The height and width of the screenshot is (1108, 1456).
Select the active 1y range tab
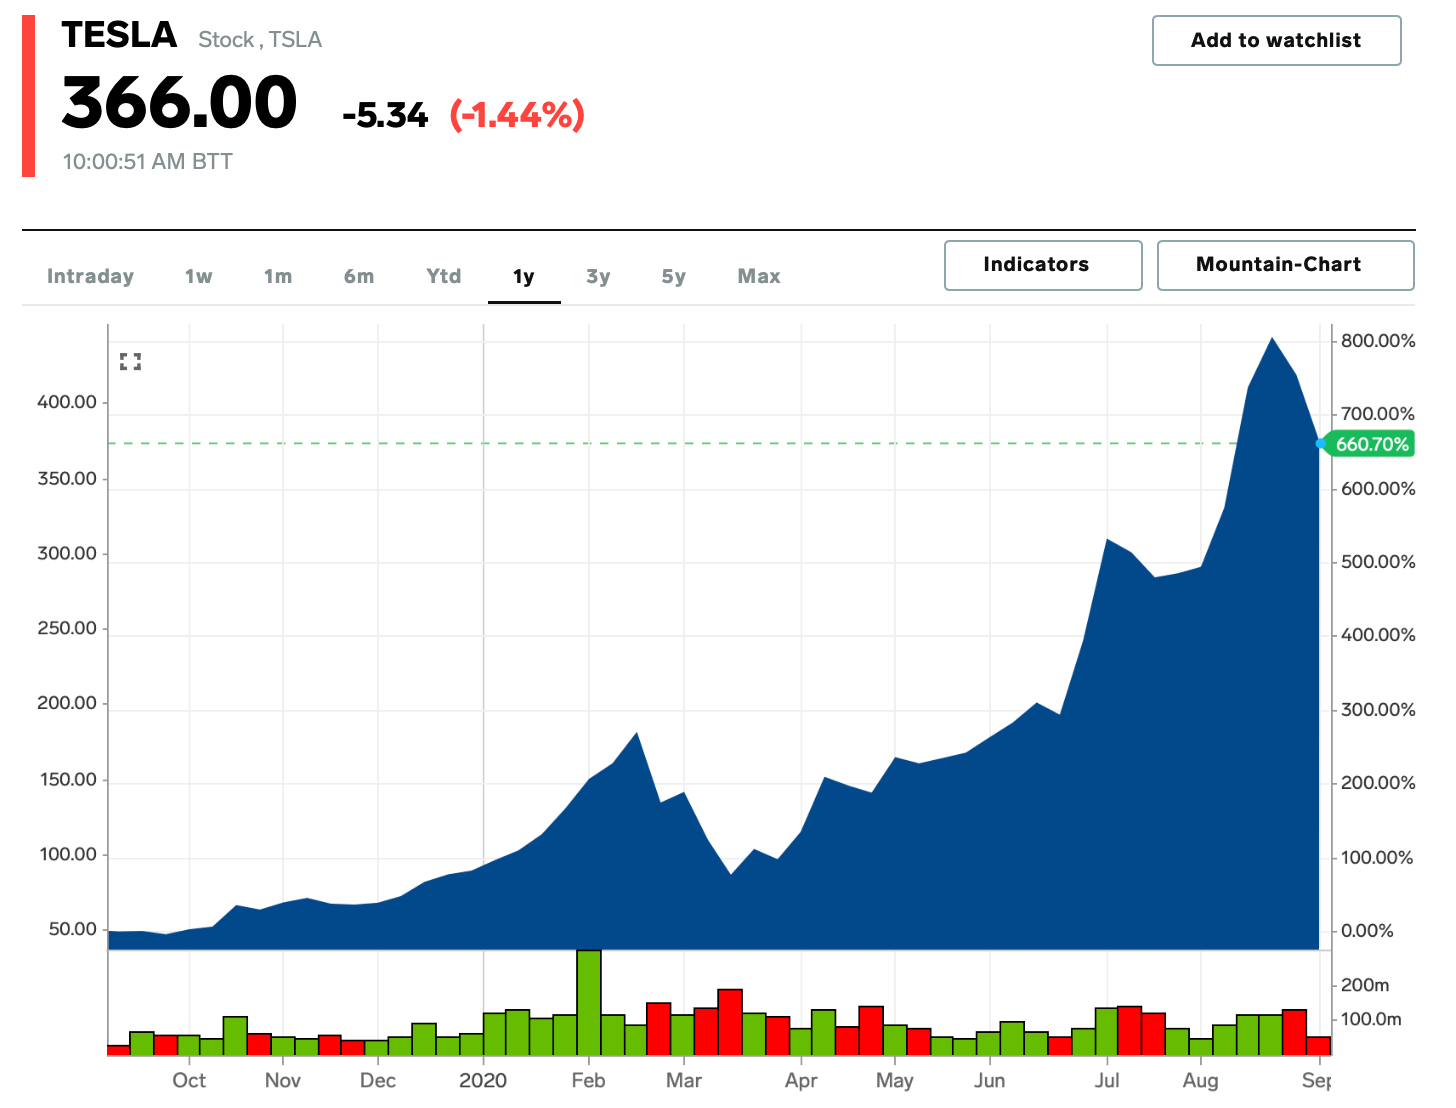[x=524, y=277]
